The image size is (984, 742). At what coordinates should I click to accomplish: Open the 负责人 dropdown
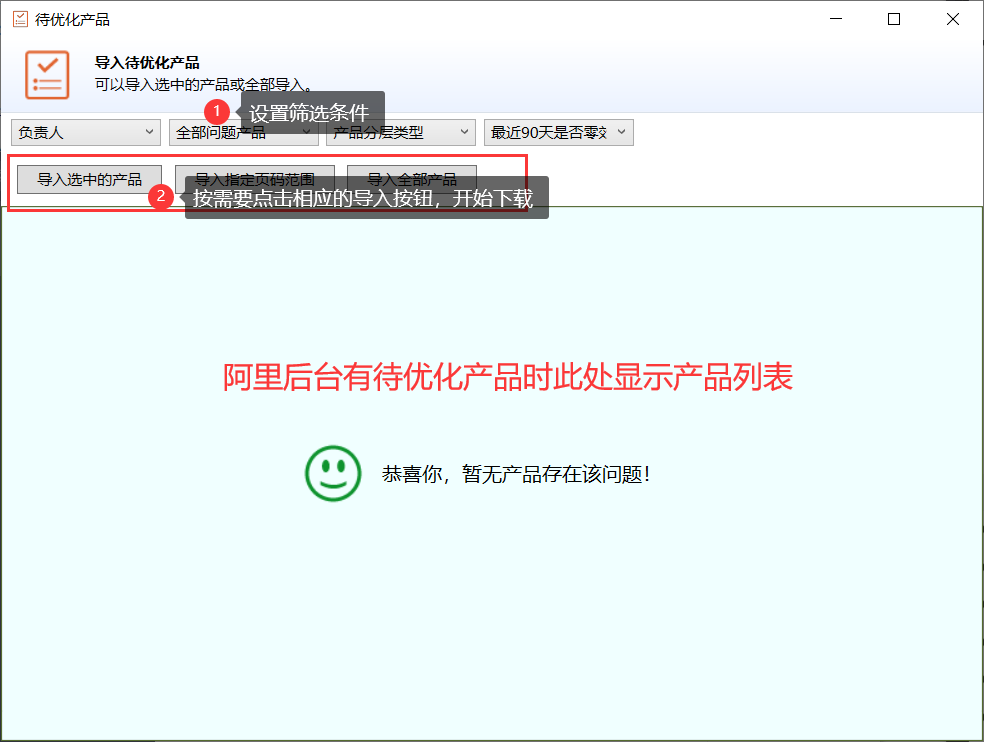pyautogui.click(x=85, y=132)
